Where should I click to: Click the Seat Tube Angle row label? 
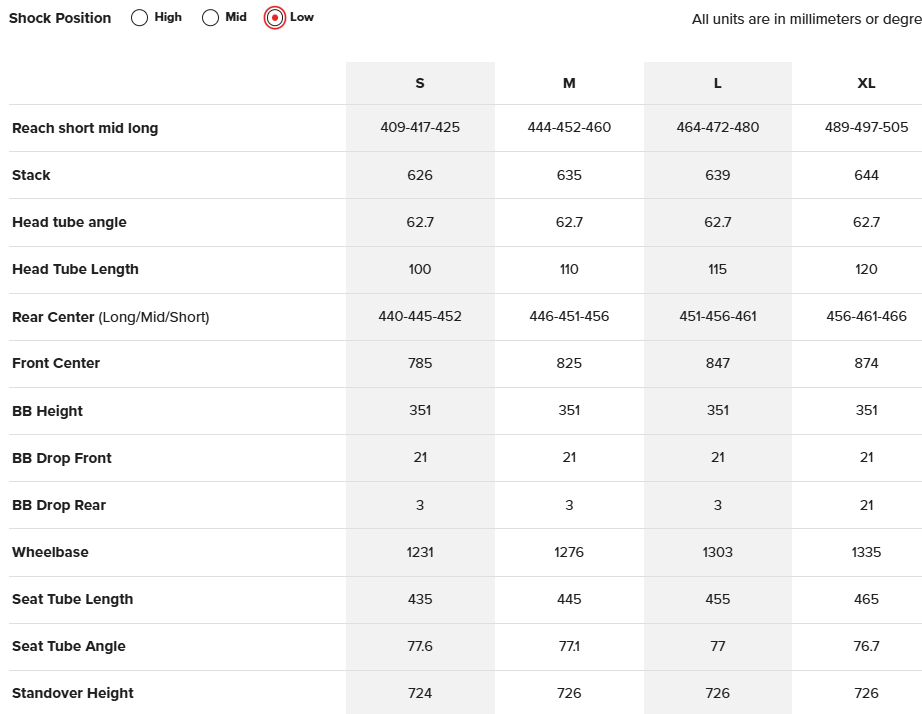point(69,646)
